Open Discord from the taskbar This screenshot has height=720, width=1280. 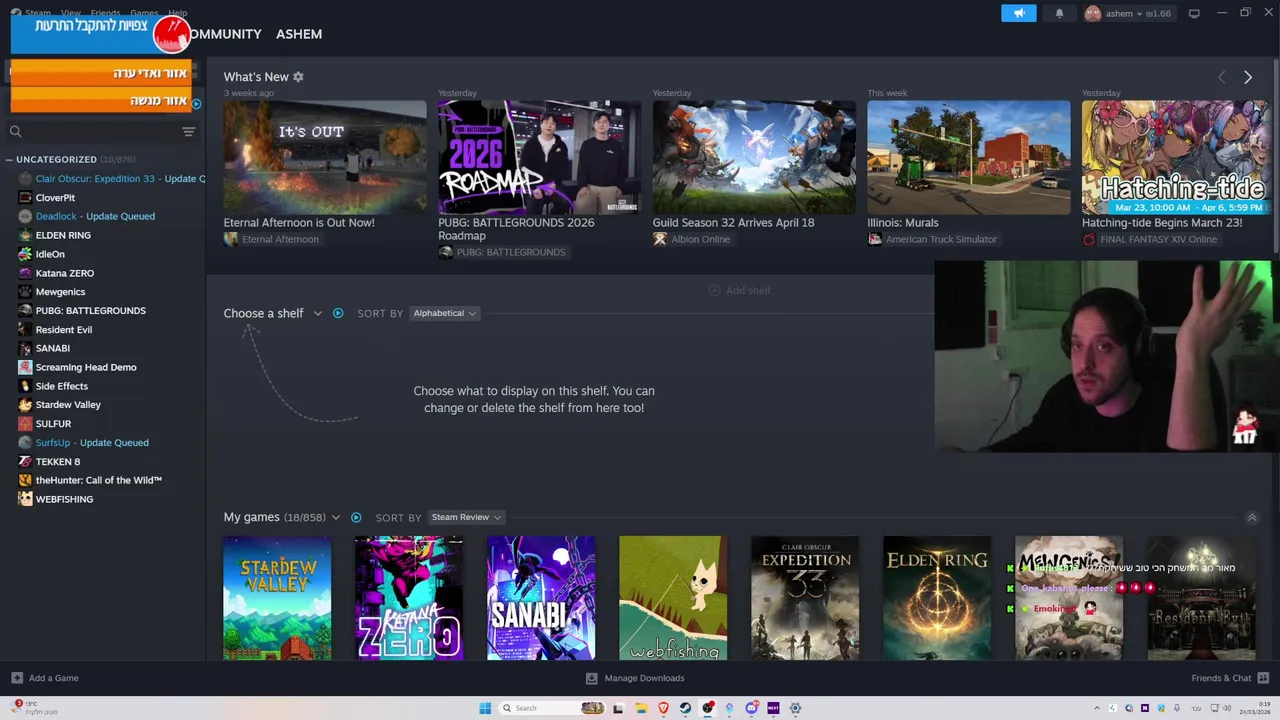click(751, 708)
